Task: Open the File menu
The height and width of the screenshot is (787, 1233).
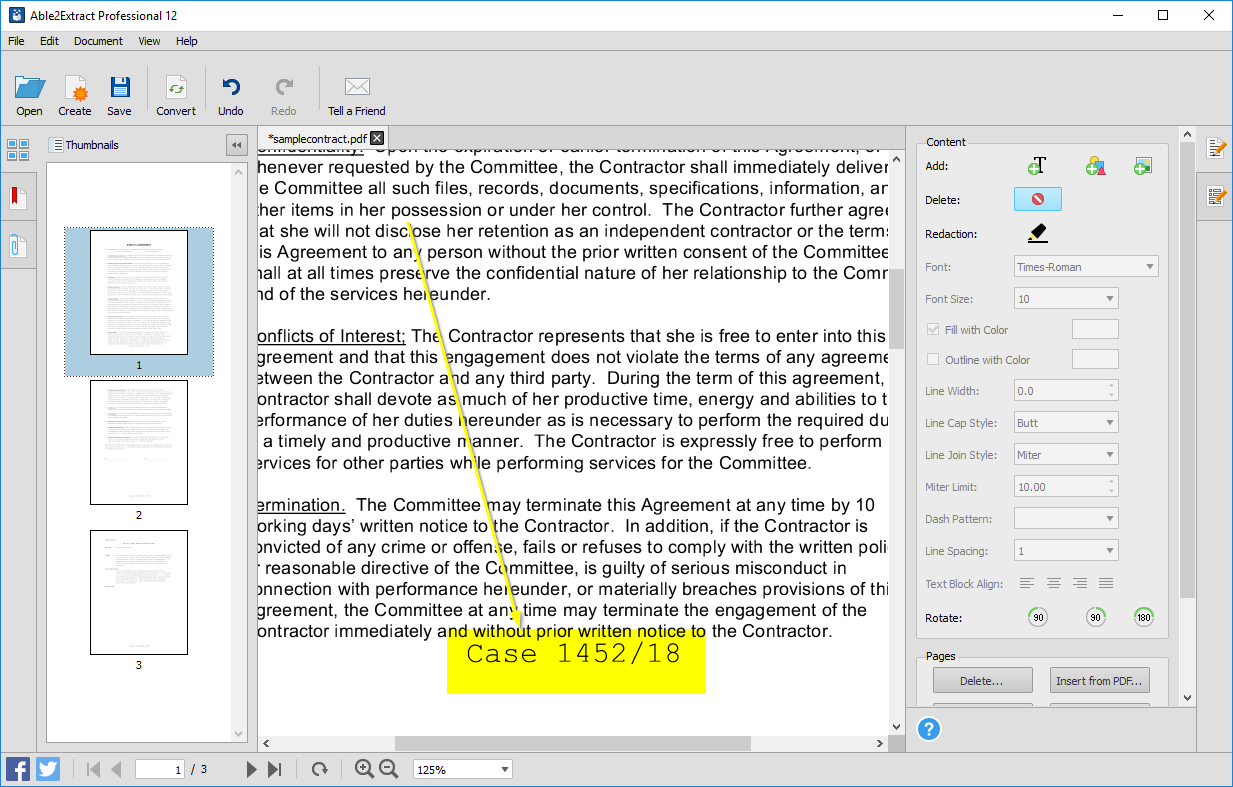Action: [x=16, y=41]
